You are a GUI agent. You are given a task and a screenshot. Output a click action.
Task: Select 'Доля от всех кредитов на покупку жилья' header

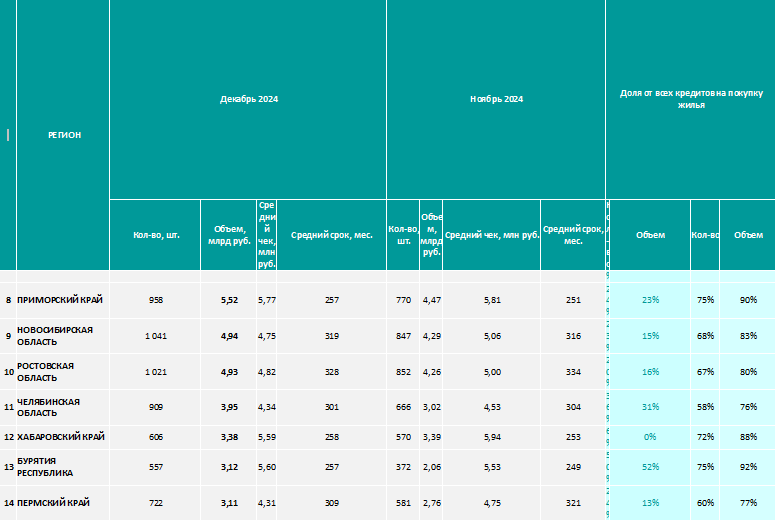(x=690, y=99)
